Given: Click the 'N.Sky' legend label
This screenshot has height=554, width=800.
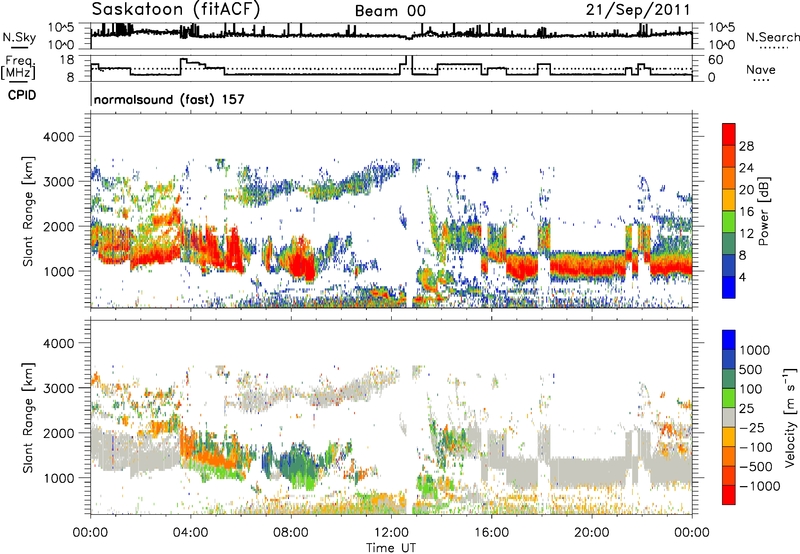Looking at the screenshot, I should [19, 37].
